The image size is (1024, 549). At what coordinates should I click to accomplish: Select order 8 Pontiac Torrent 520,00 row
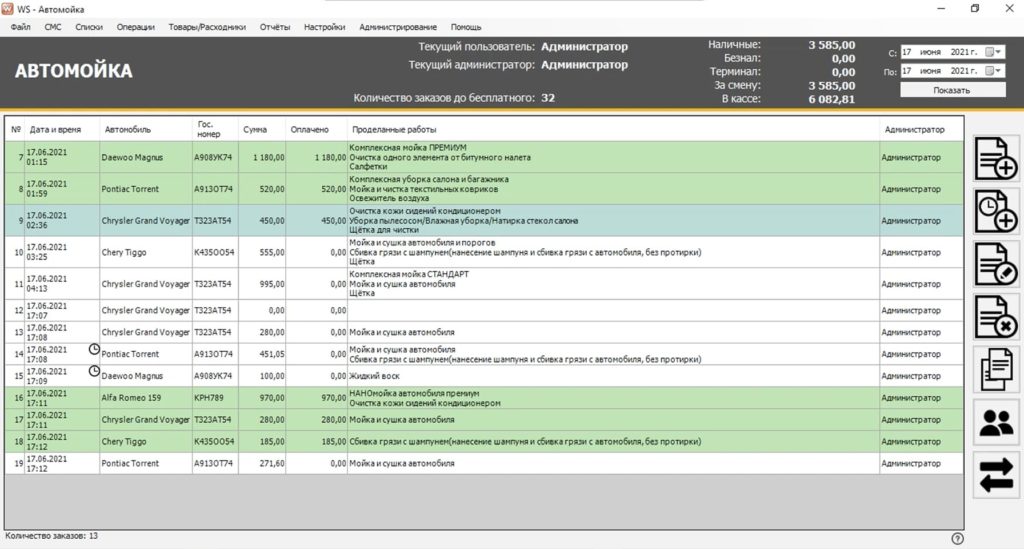[484, 189]
